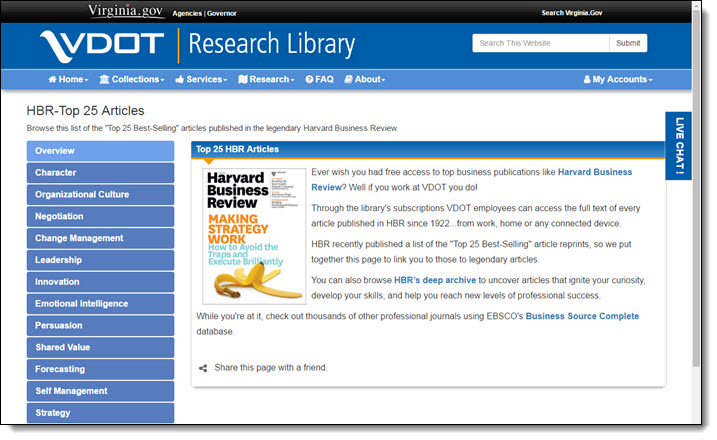This screenshot has width=717, height=440.
Task: Click the Search Virginia.Gov link
Action: tap(572, 13)
